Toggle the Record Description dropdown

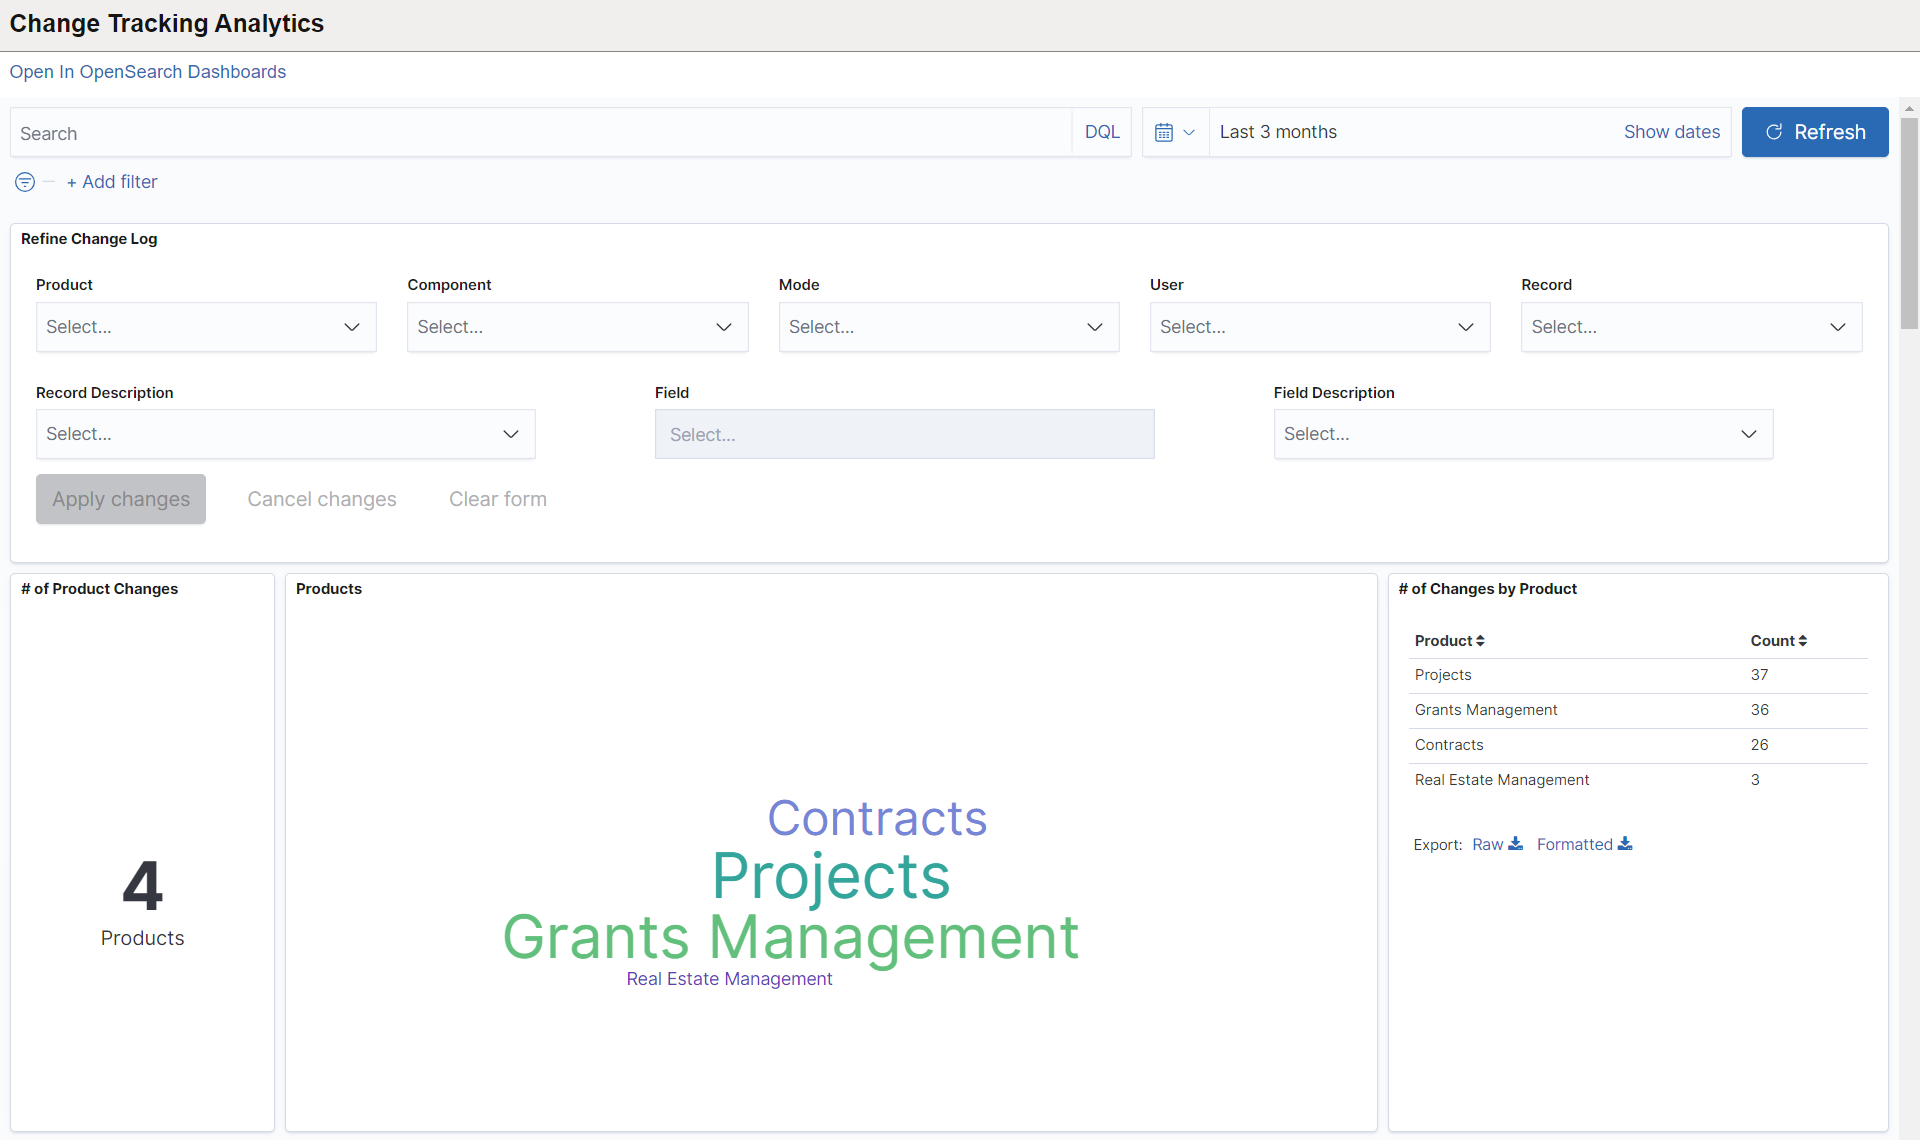pyautogui.click(x=513, y=433)
